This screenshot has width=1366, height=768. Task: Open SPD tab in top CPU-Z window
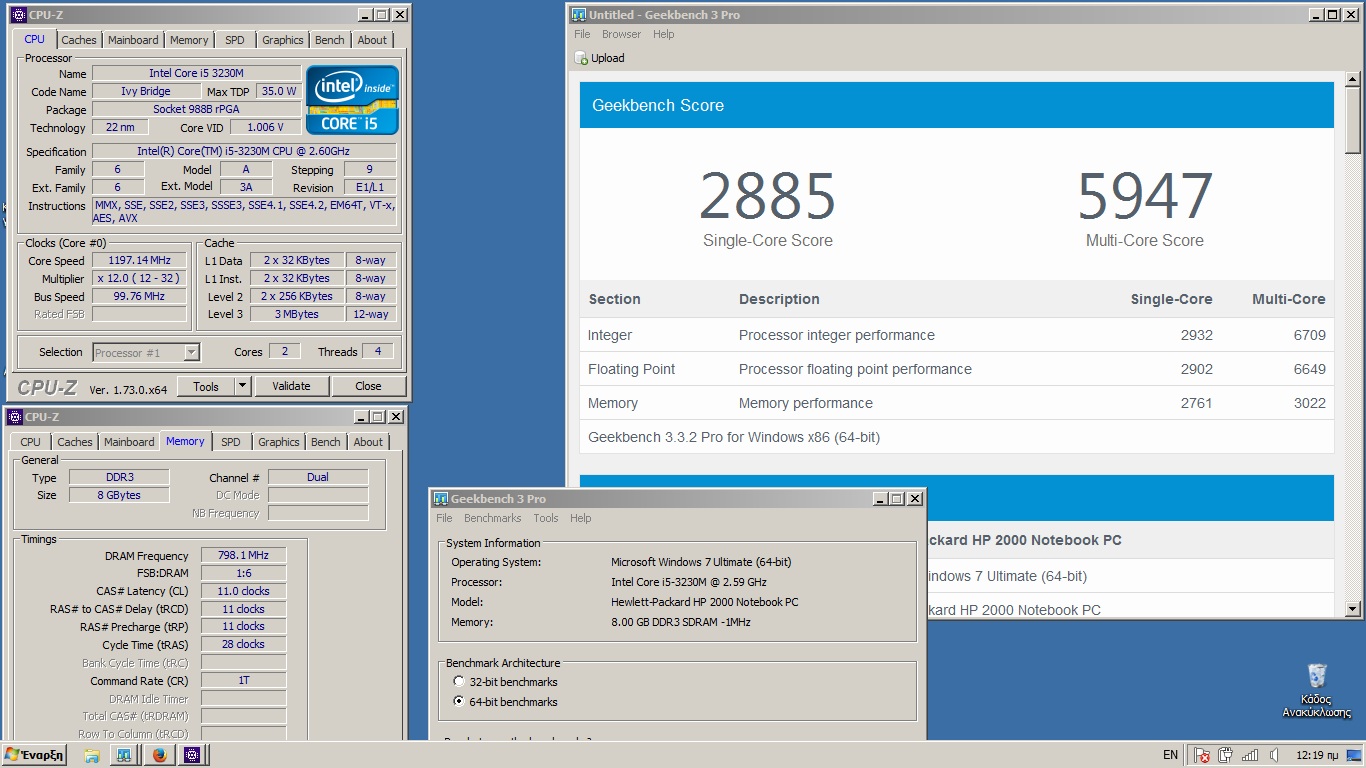[x=234, y=40]
